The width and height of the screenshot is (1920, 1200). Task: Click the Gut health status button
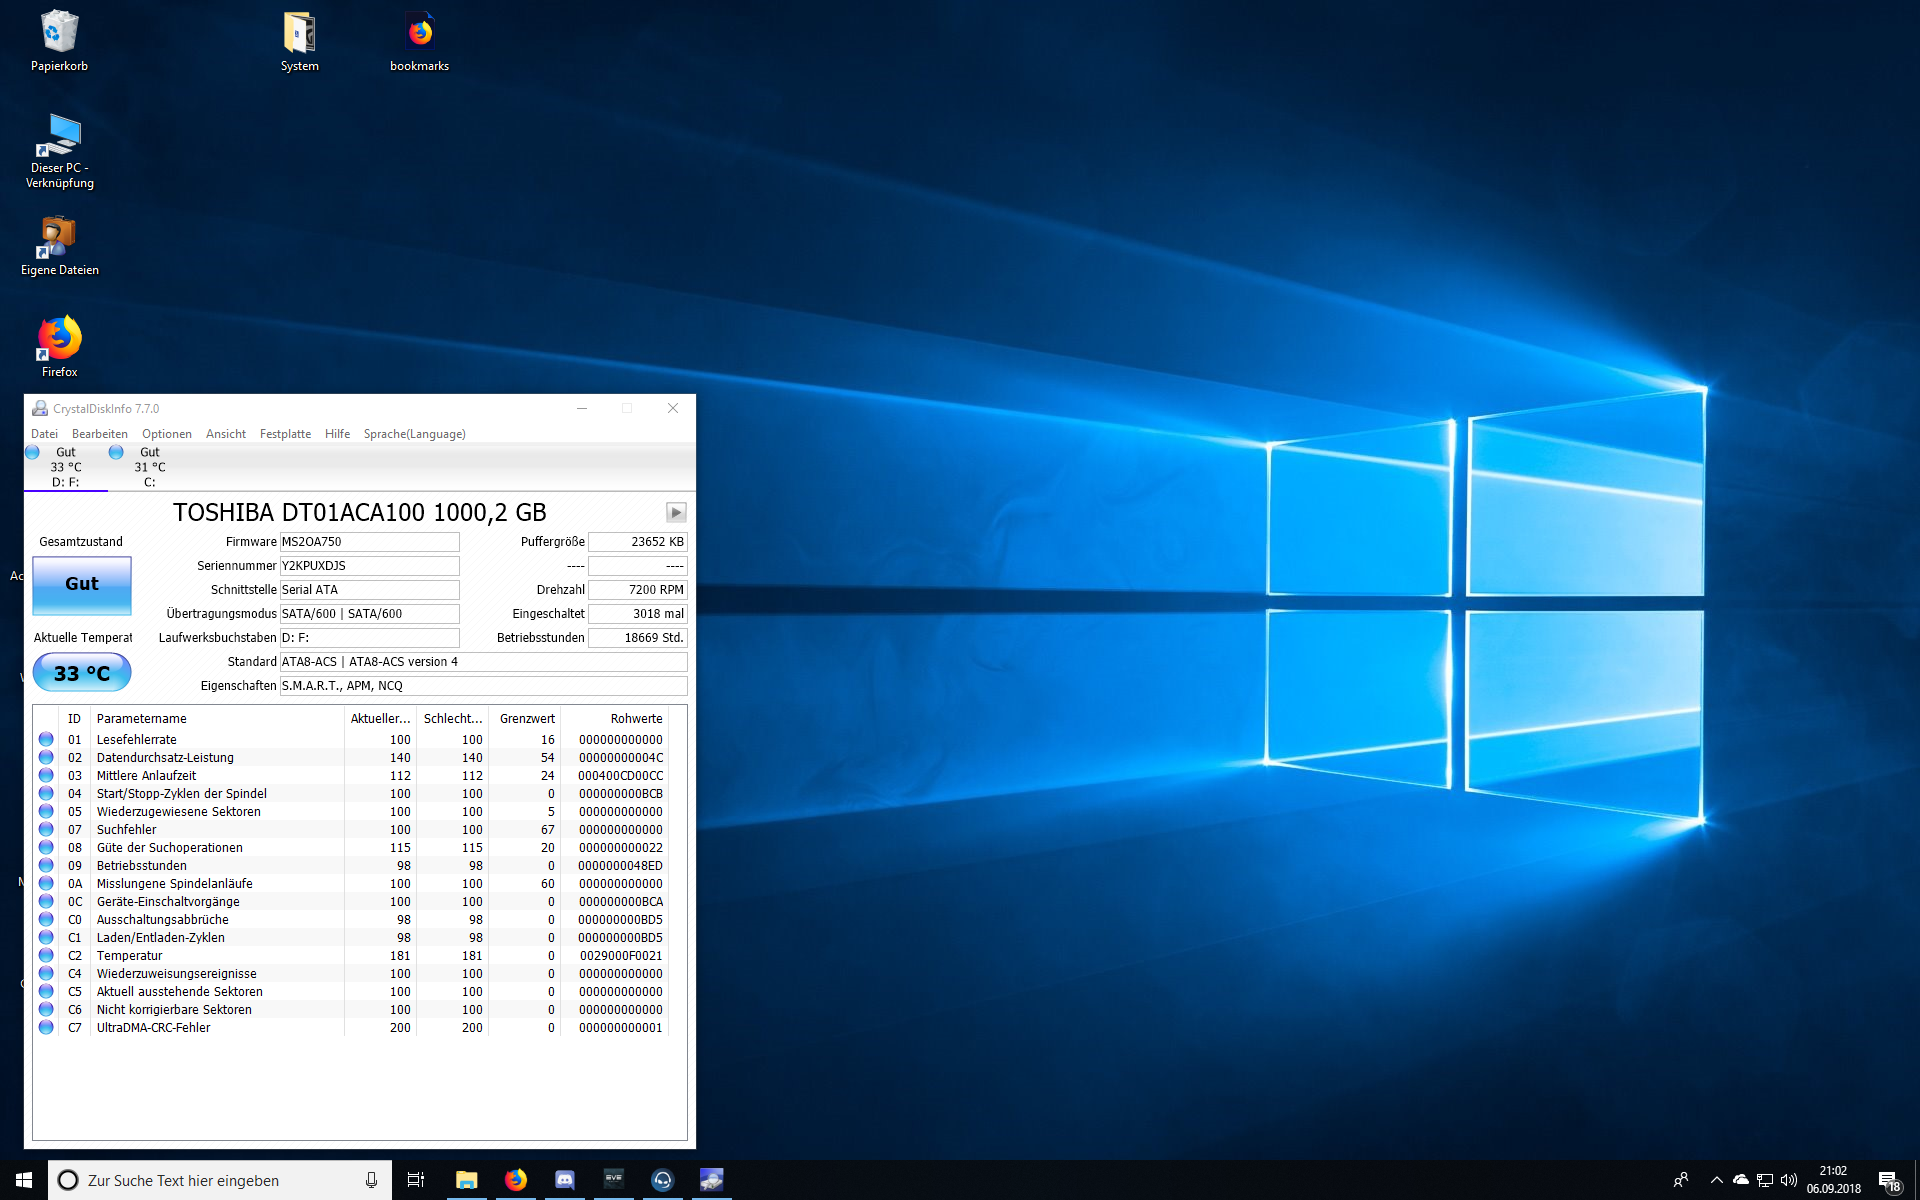(x=82, y=584)
